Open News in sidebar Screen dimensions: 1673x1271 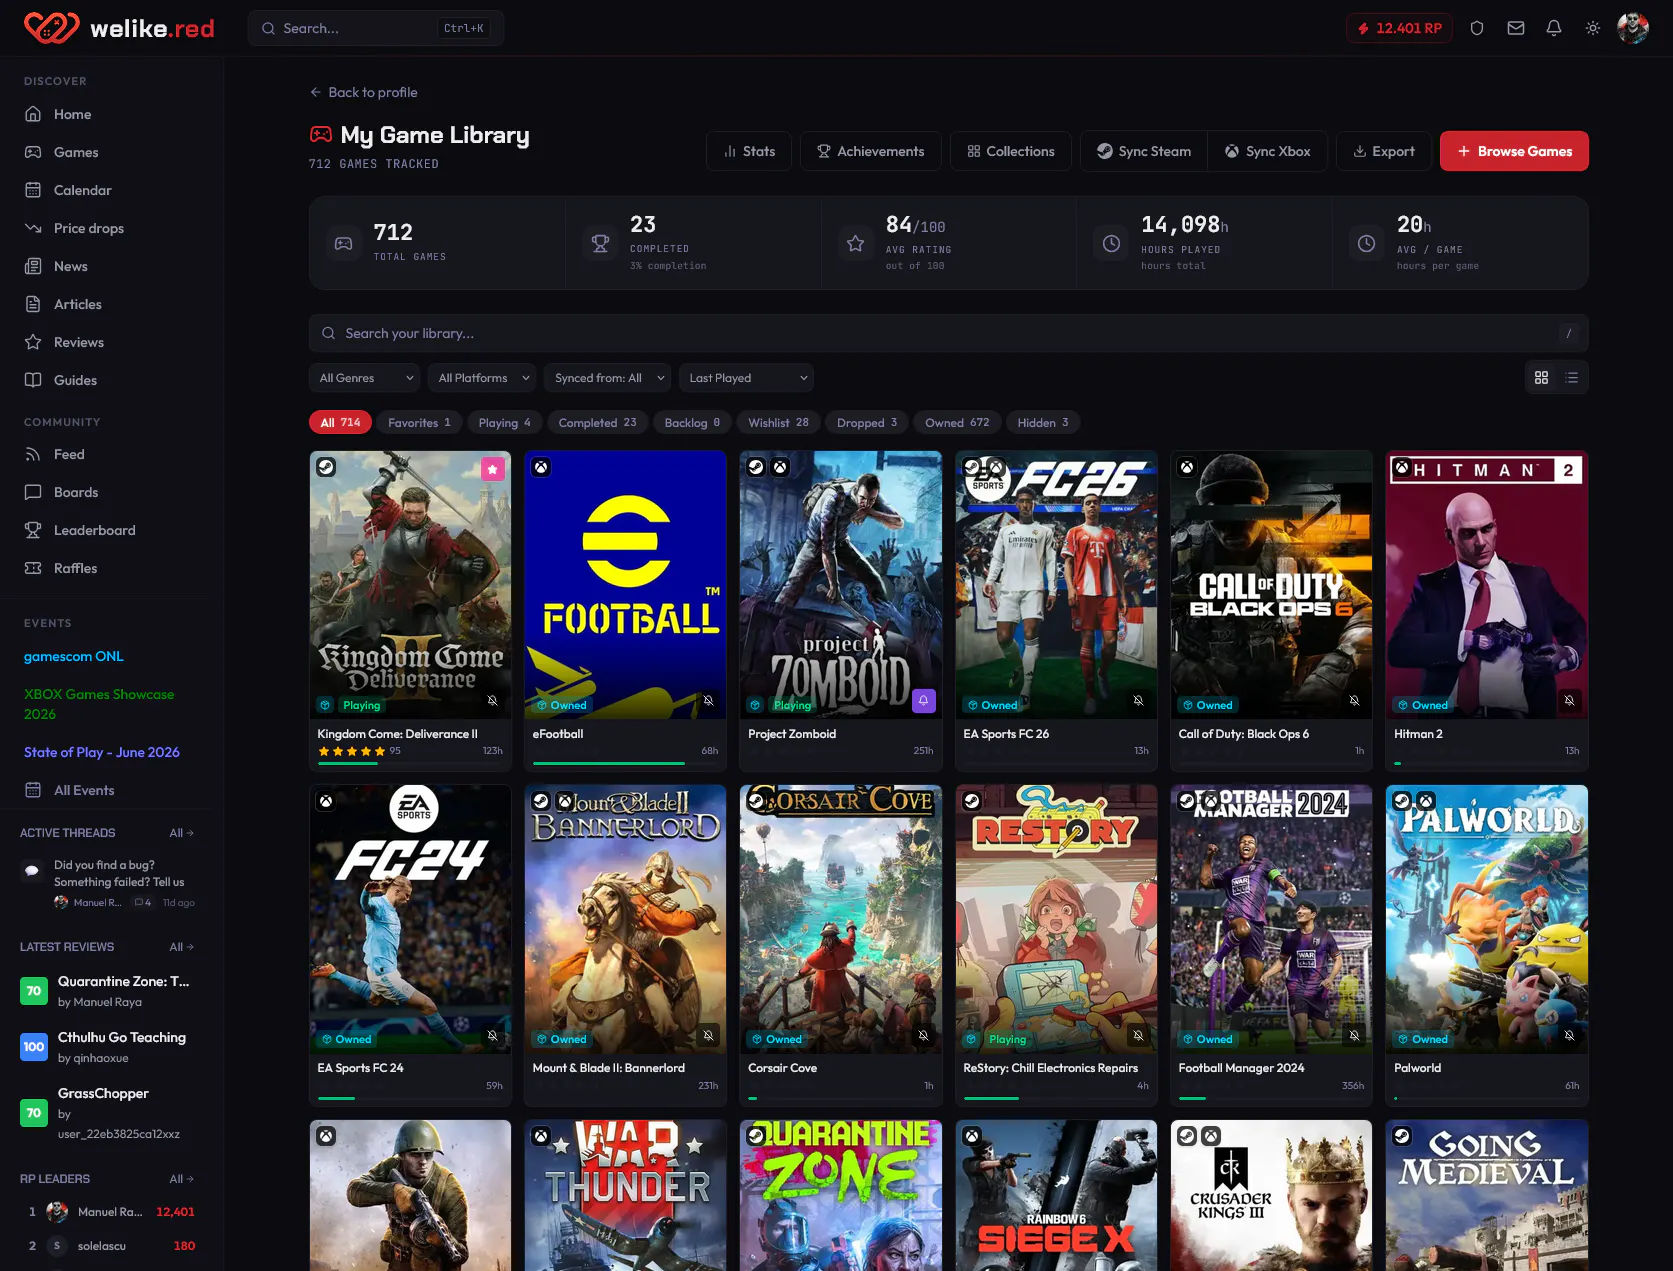click(112, 266)
